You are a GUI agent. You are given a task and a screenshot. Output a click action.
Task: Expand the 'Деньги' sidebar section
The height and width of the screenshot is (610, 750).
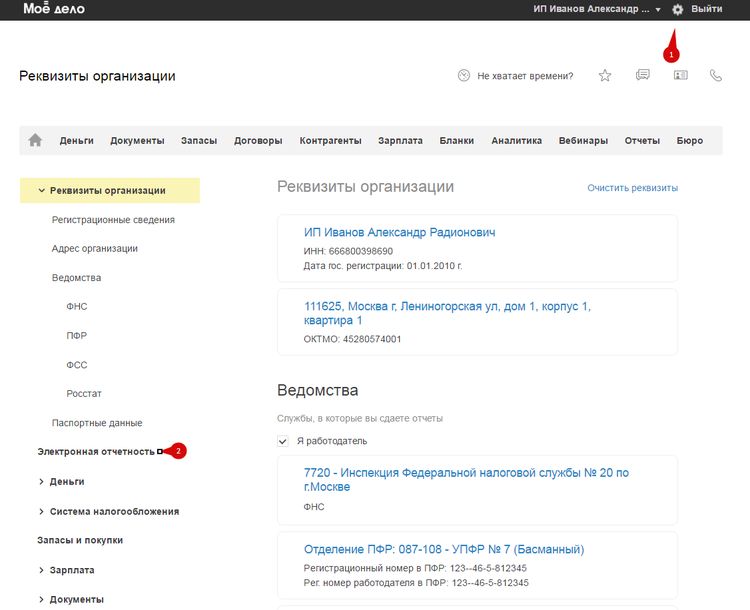point(41,482)
